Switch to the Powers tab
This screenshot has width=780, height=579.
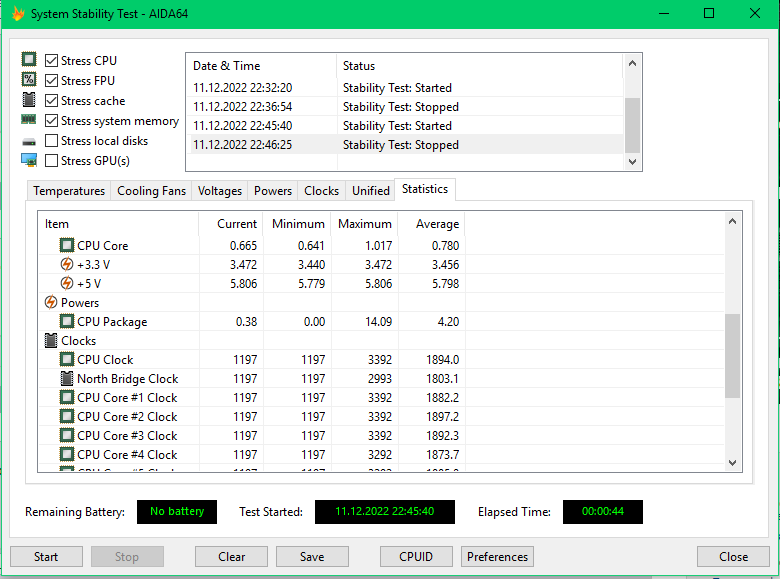[273, 191]
